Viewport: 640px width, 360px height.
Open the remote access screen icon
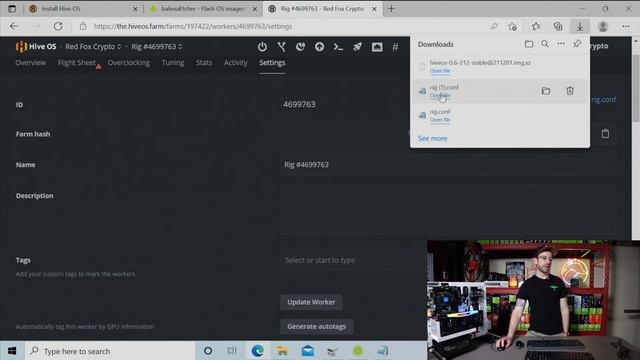377,47
